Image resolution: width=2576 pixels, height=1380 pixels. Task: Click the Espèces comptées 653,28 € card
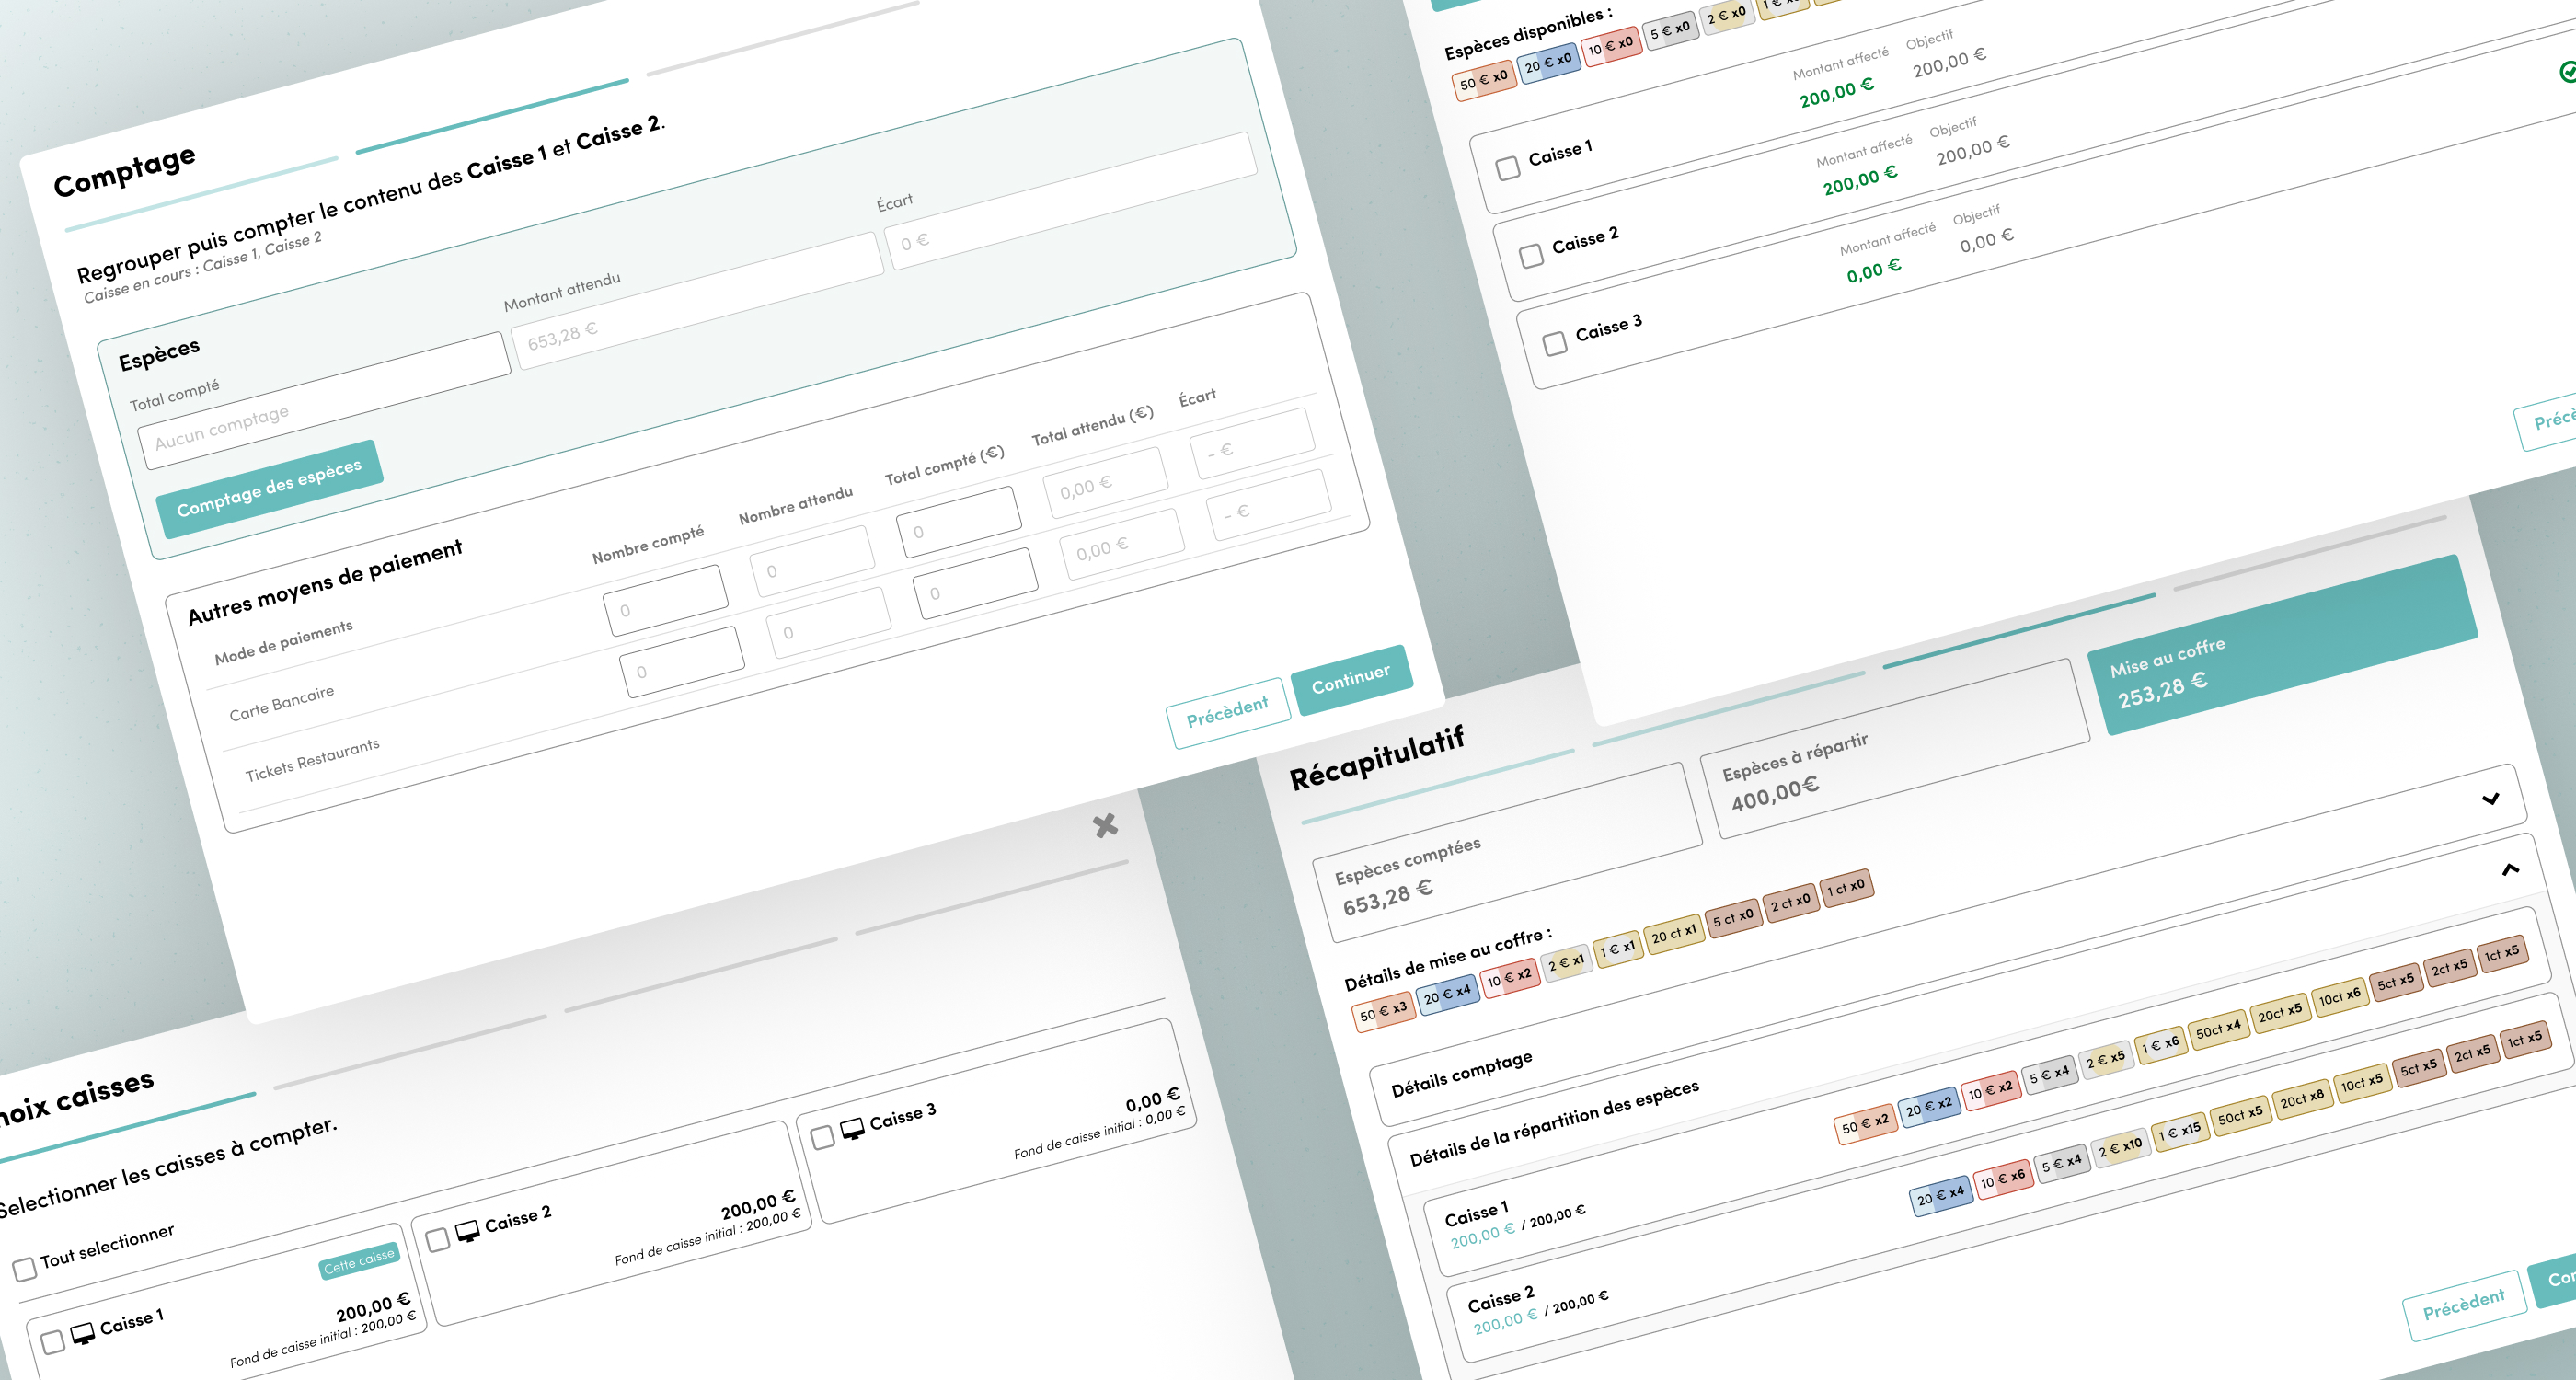(1508, 853)
